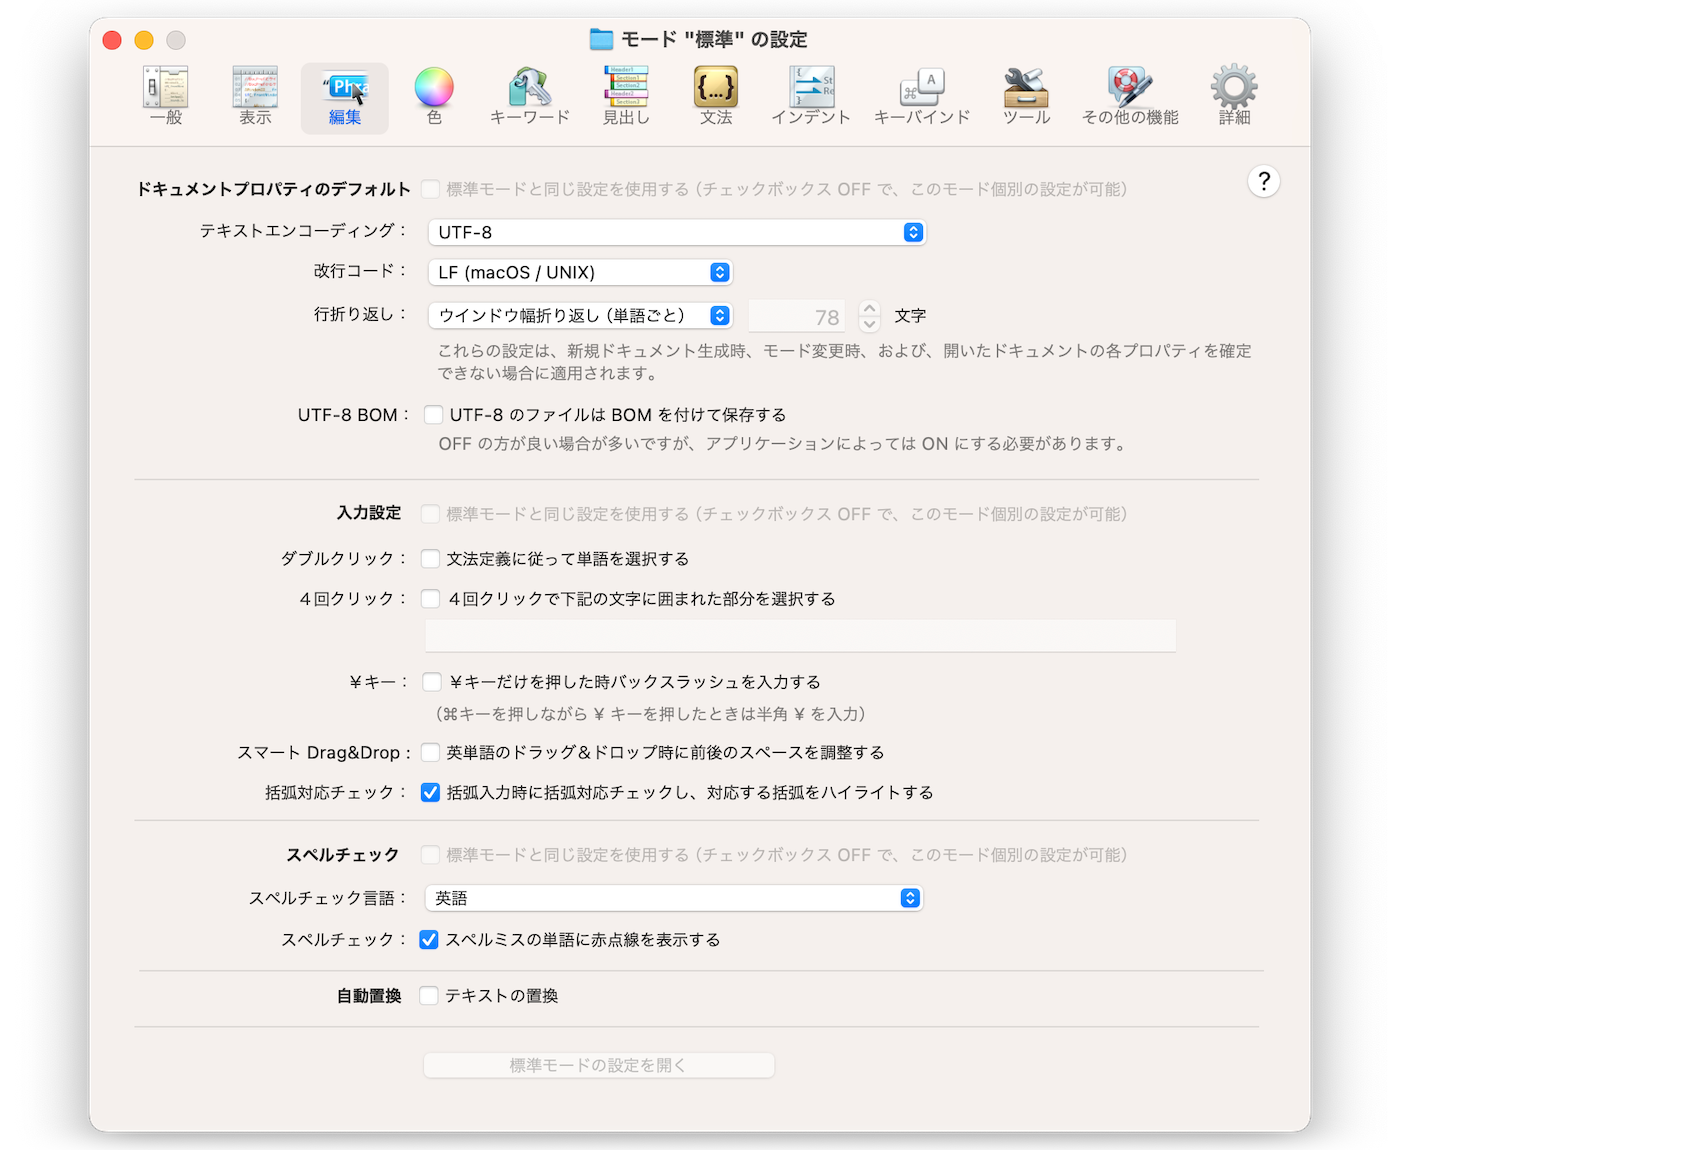Enable テキストの置換 auto-replace checkbox
This screenshot has height=1150, width=1700.
point(429,996)
